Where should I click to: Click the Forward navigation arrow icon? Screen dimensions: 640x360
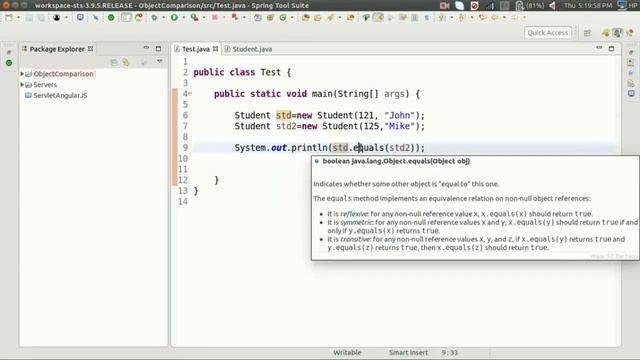point(514,18)
